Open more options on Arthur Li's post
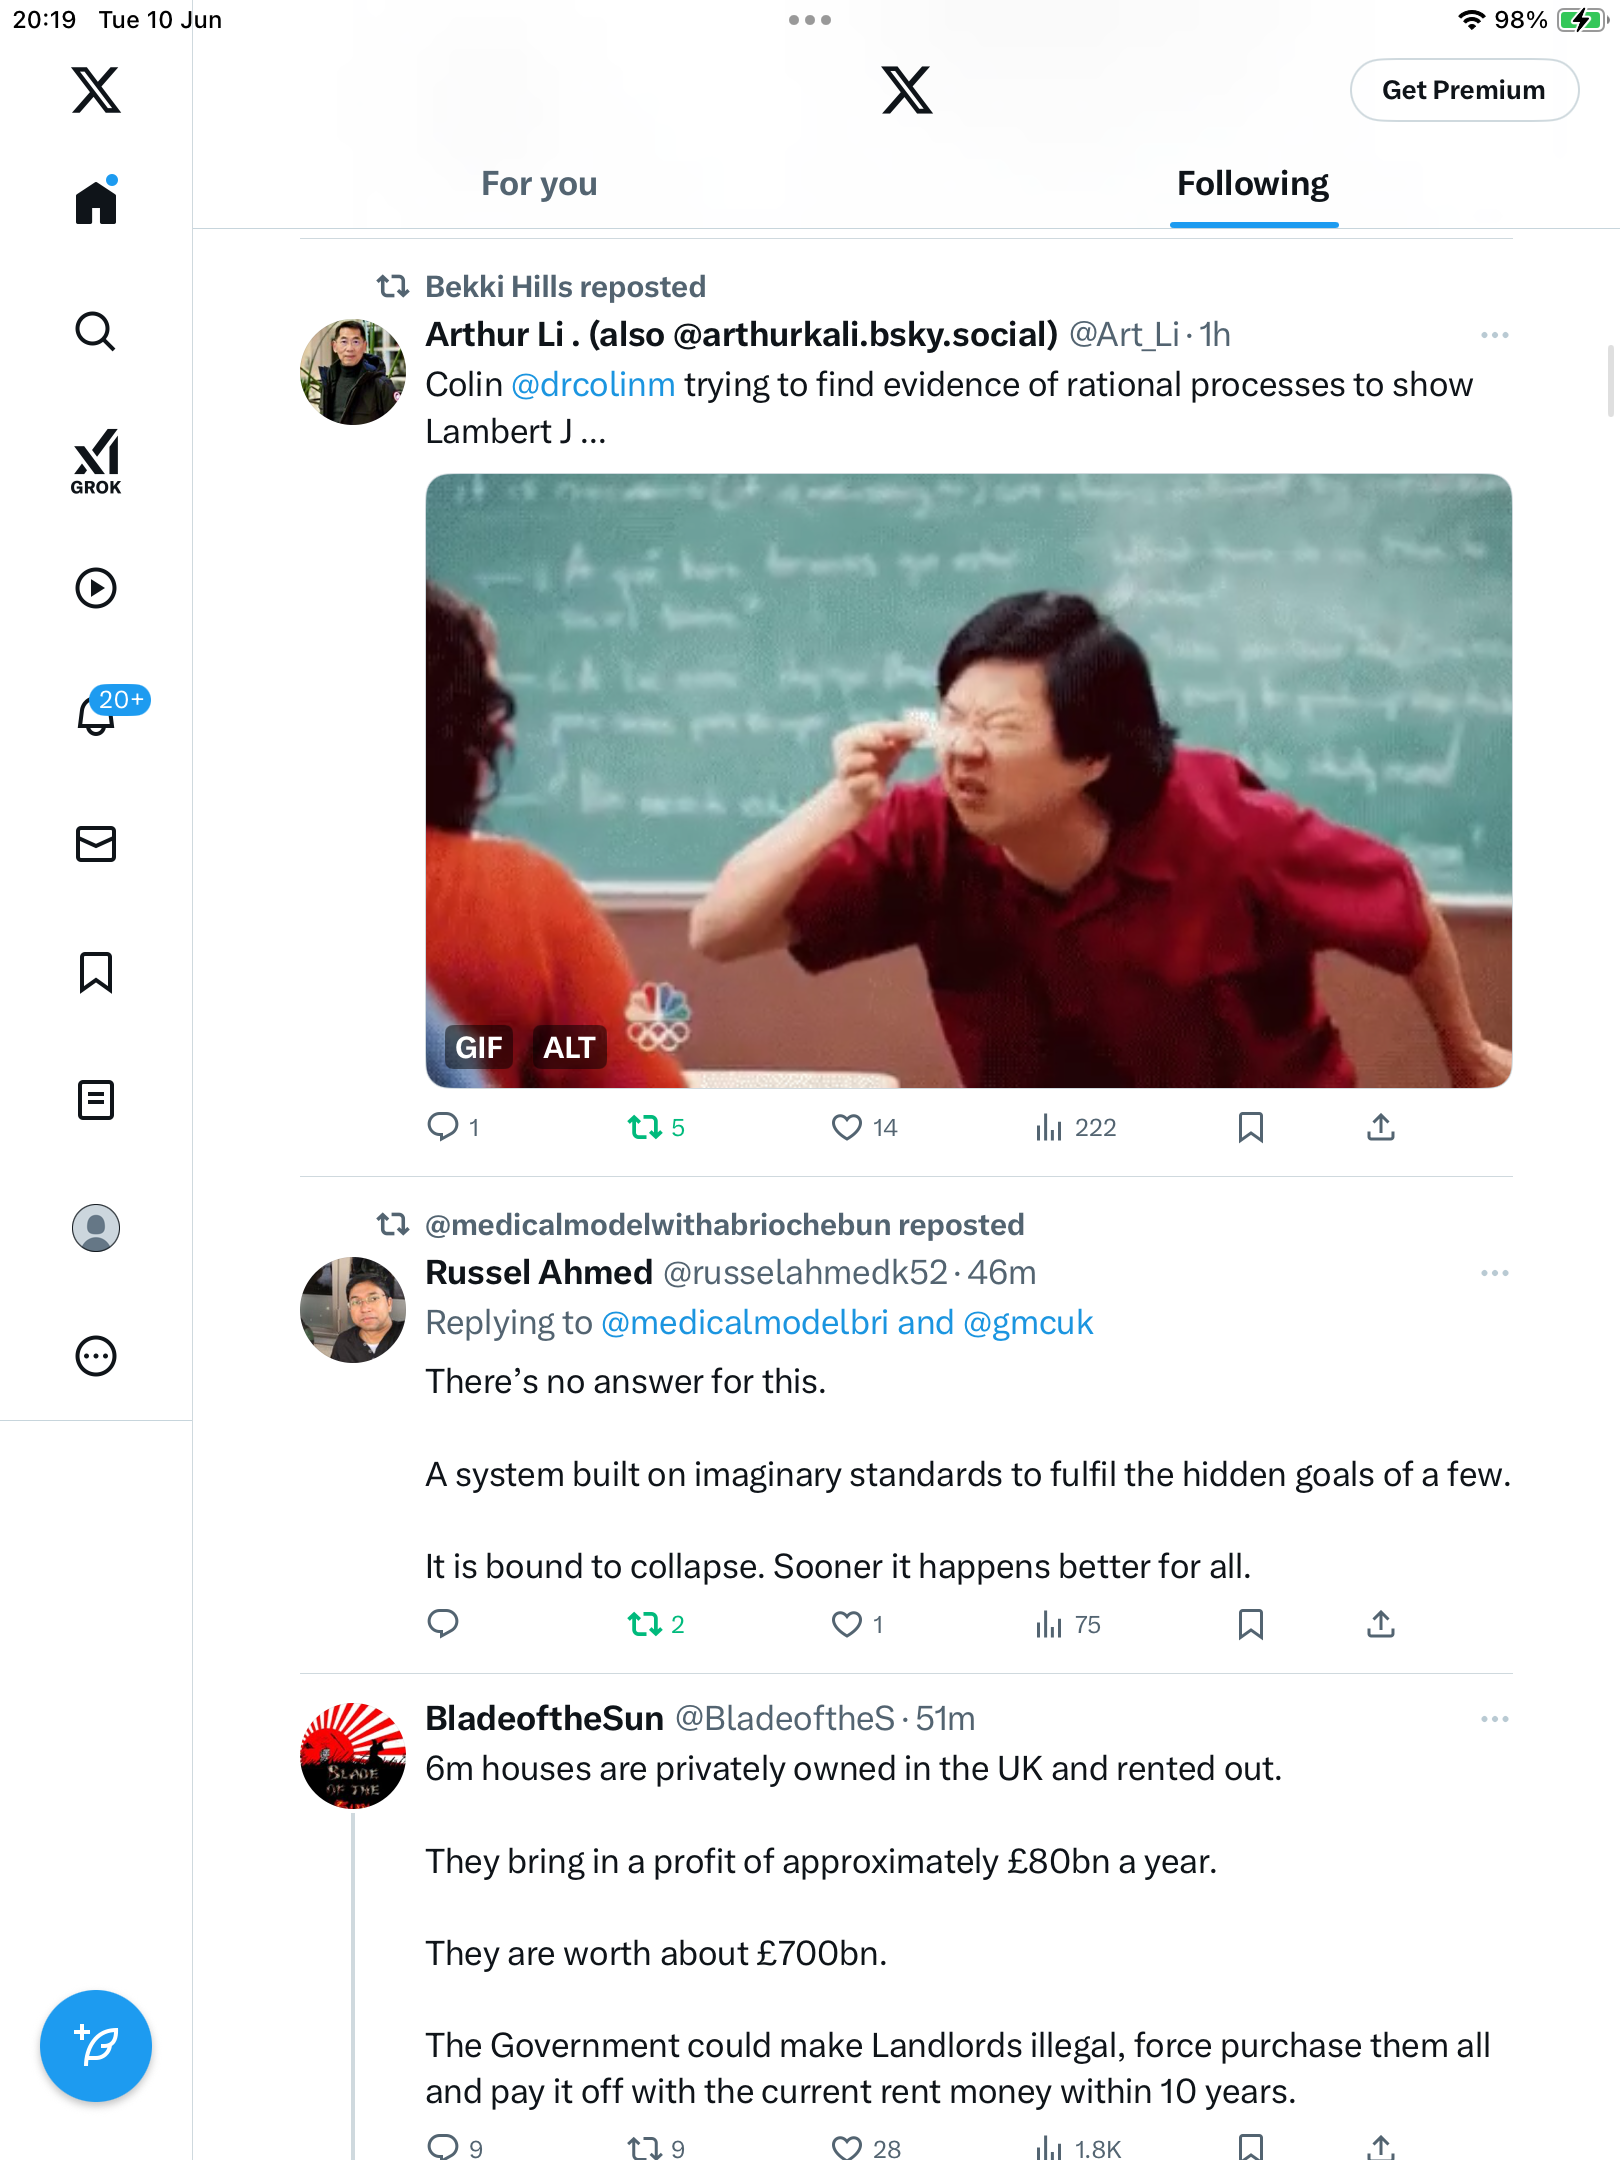Viewport: 1620px width, 2160px height. click(x=1494, y=335)
